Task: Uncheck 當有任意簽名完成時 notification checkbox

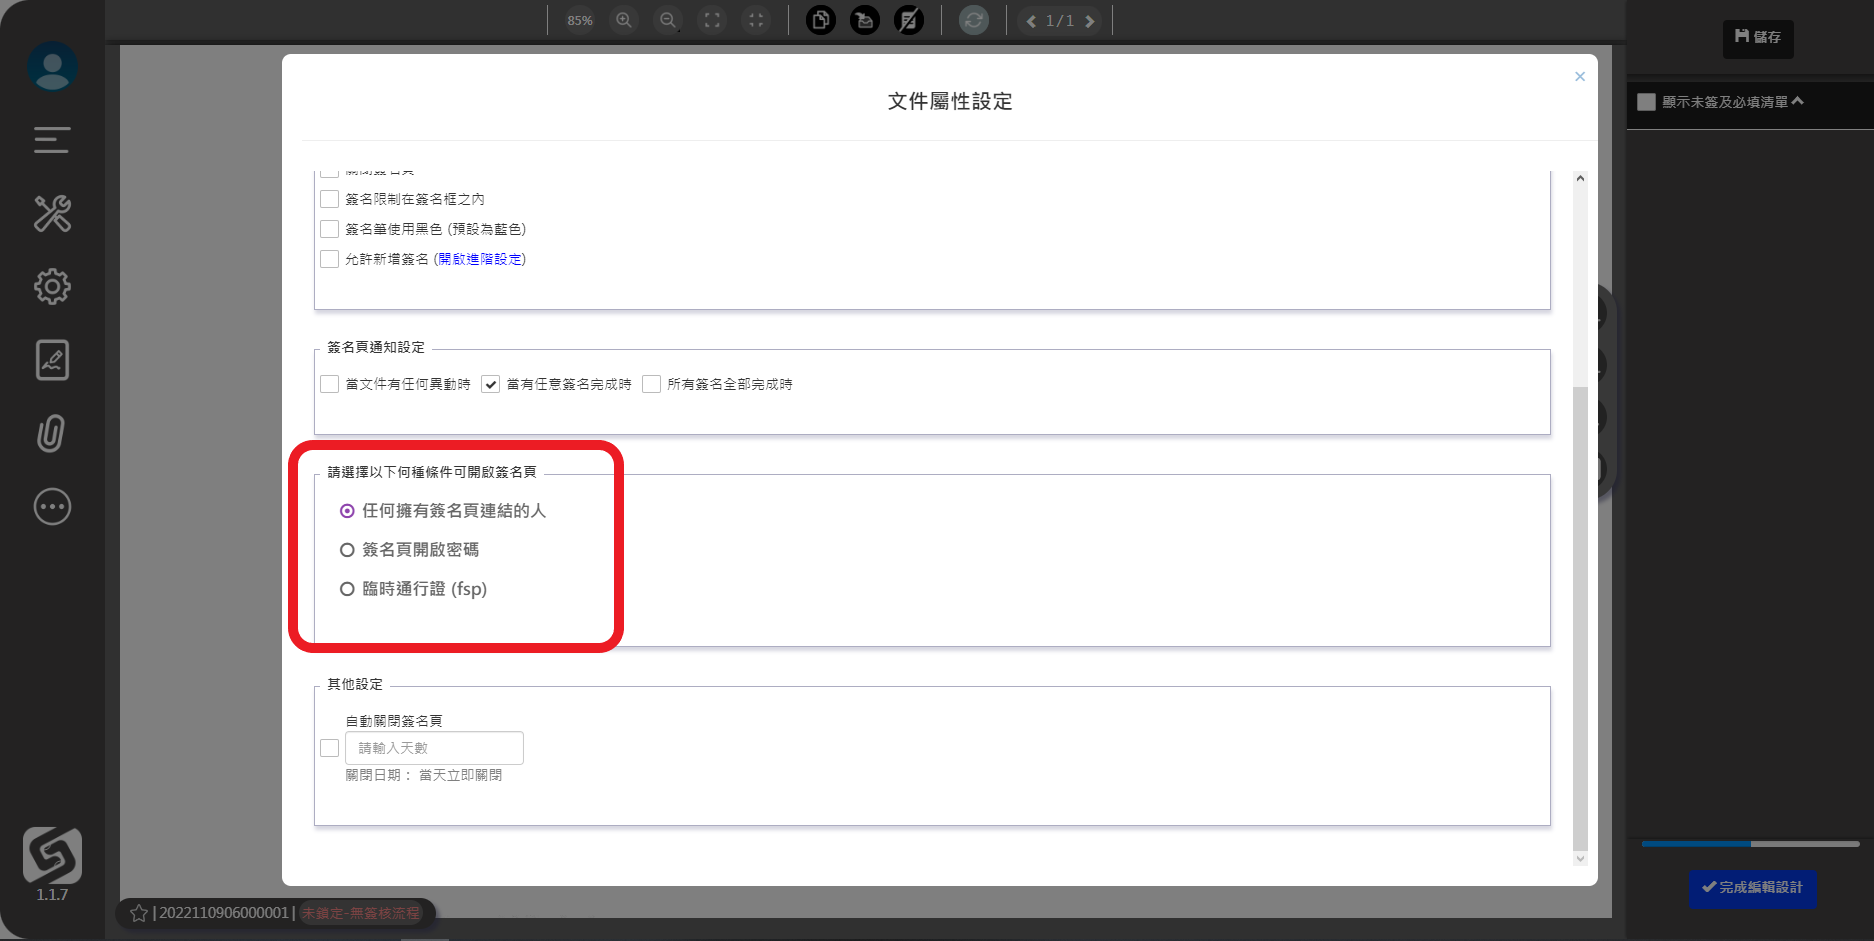Action: pyautogui.click(x=491, y=384)
